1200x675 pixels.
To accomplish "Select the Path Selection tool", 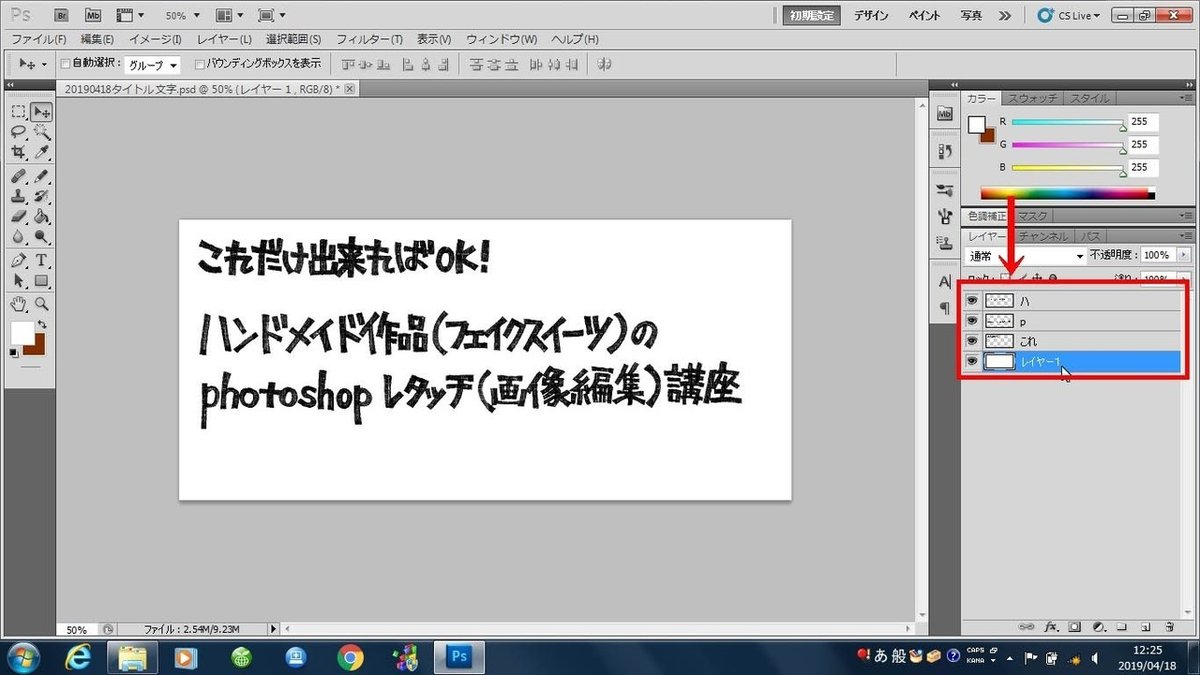I will coord(19,280).
